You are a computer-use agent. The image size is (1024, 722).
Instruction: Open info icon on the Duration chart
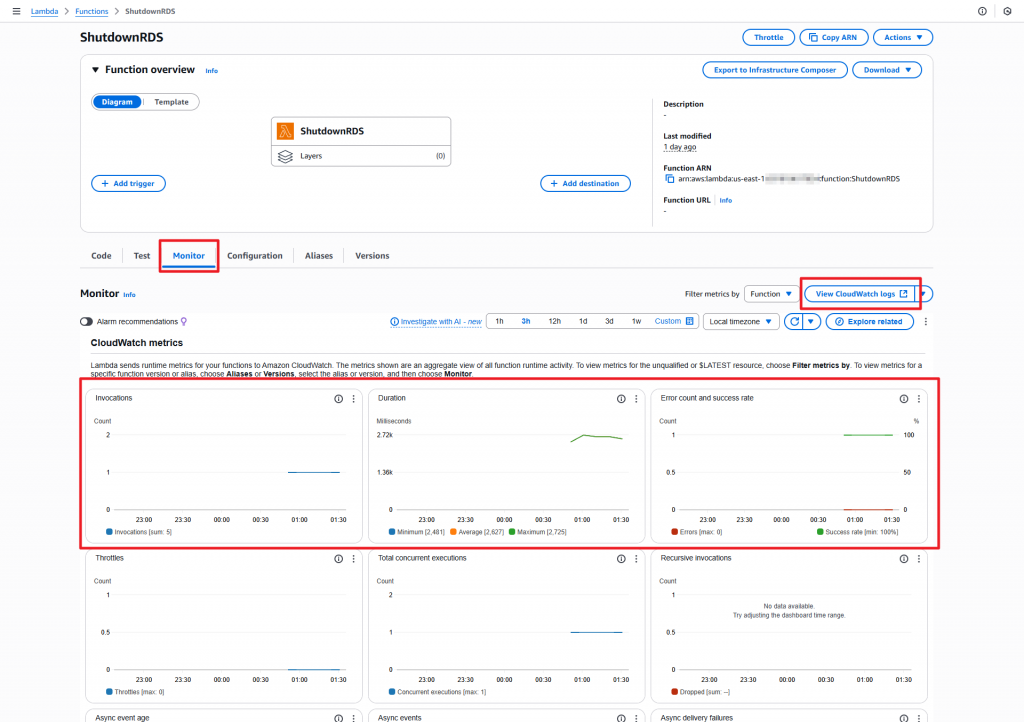[x=621, y=399]
